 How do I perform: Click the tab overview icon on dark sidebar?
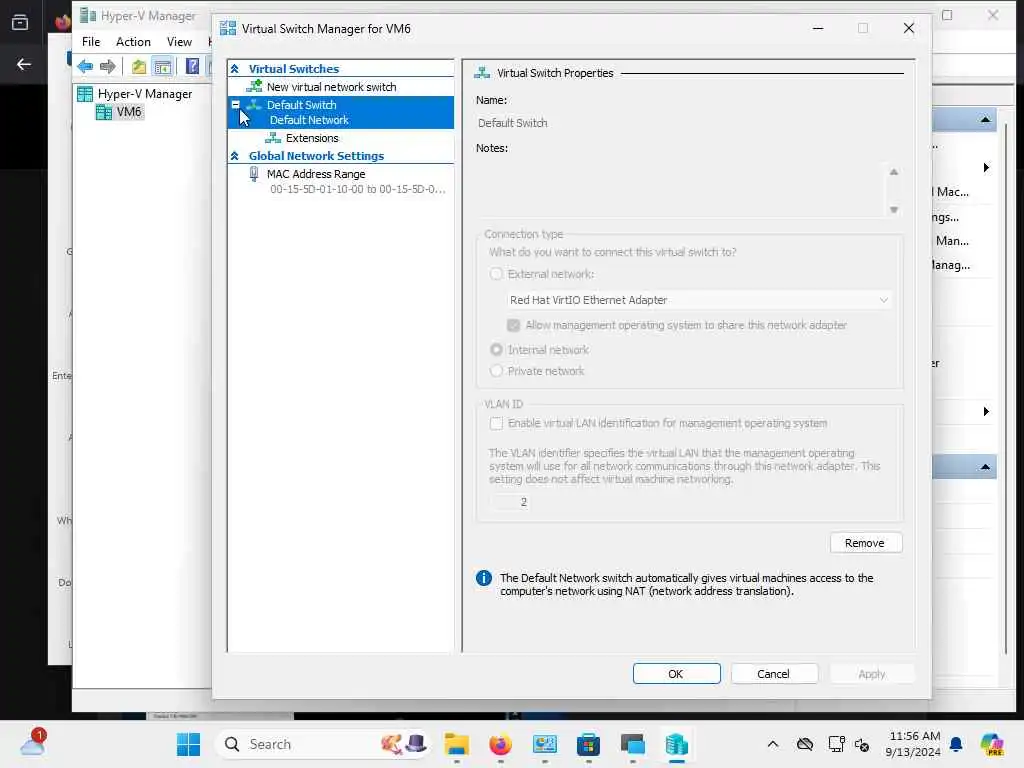tap(20, 22)
